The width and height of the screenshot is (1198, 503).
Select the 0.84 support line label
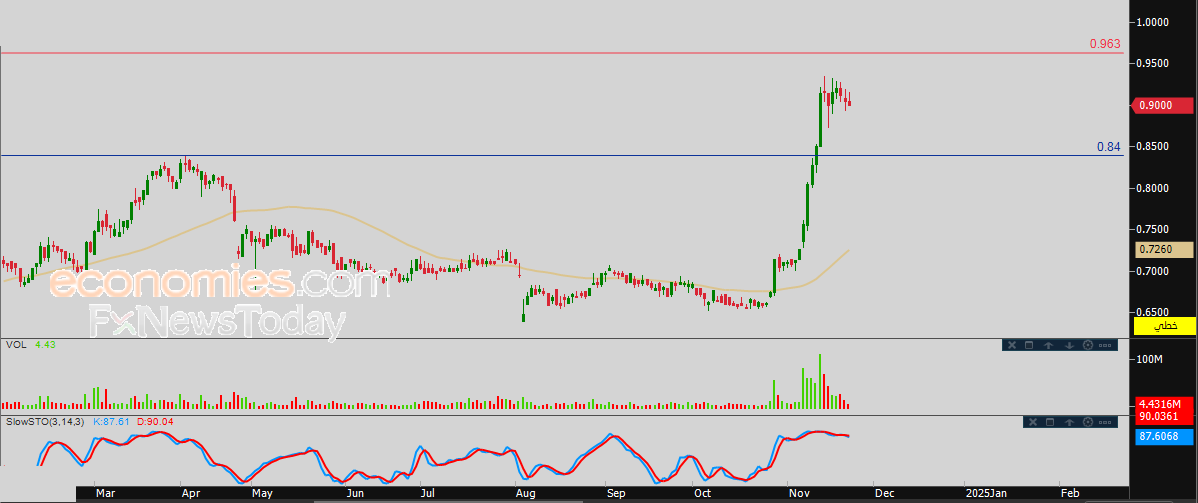[1109, 147]
